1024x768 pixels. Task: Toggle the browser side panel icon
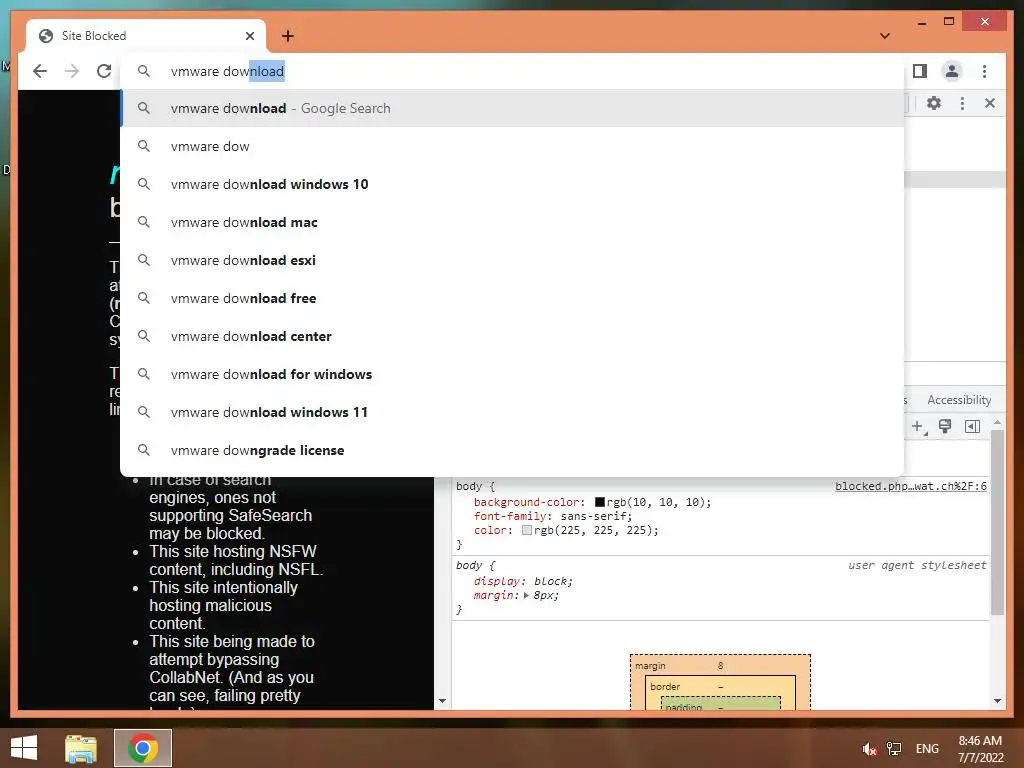(x=920, y=71)
